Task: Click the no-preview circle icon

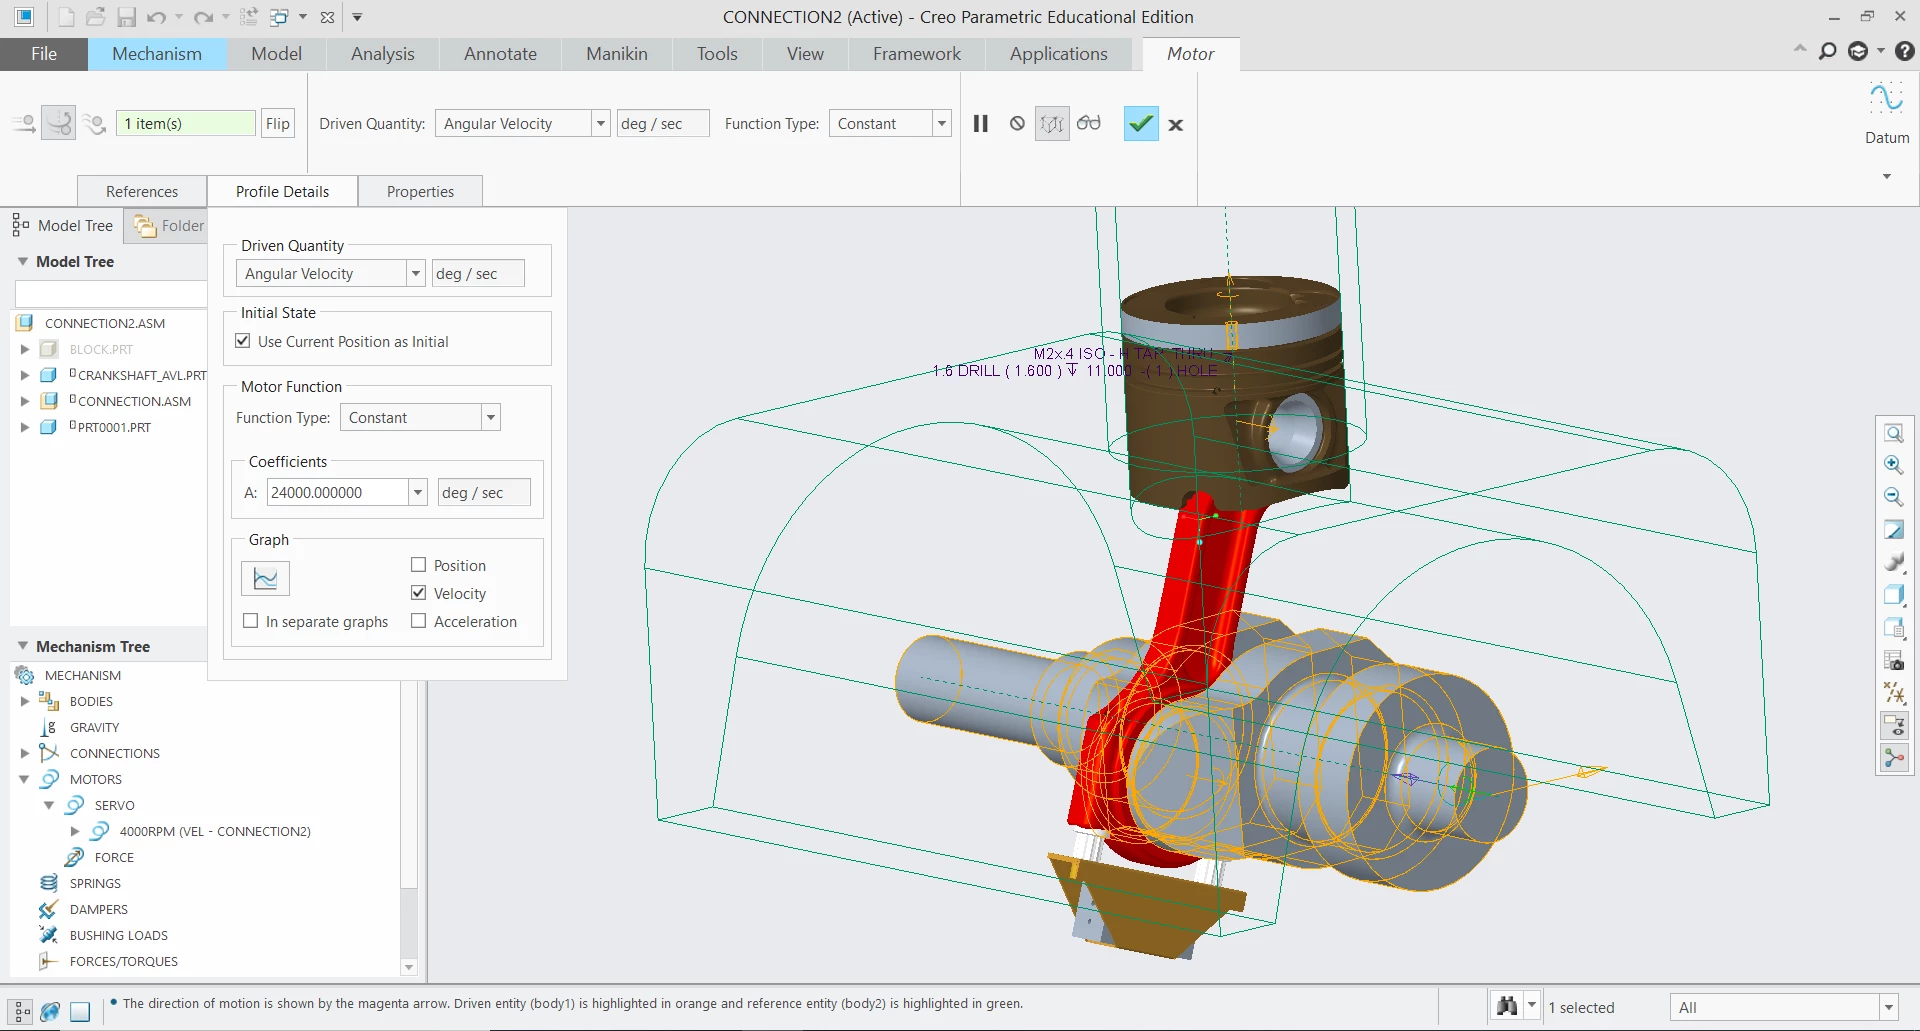Action: pos(1017,124)
